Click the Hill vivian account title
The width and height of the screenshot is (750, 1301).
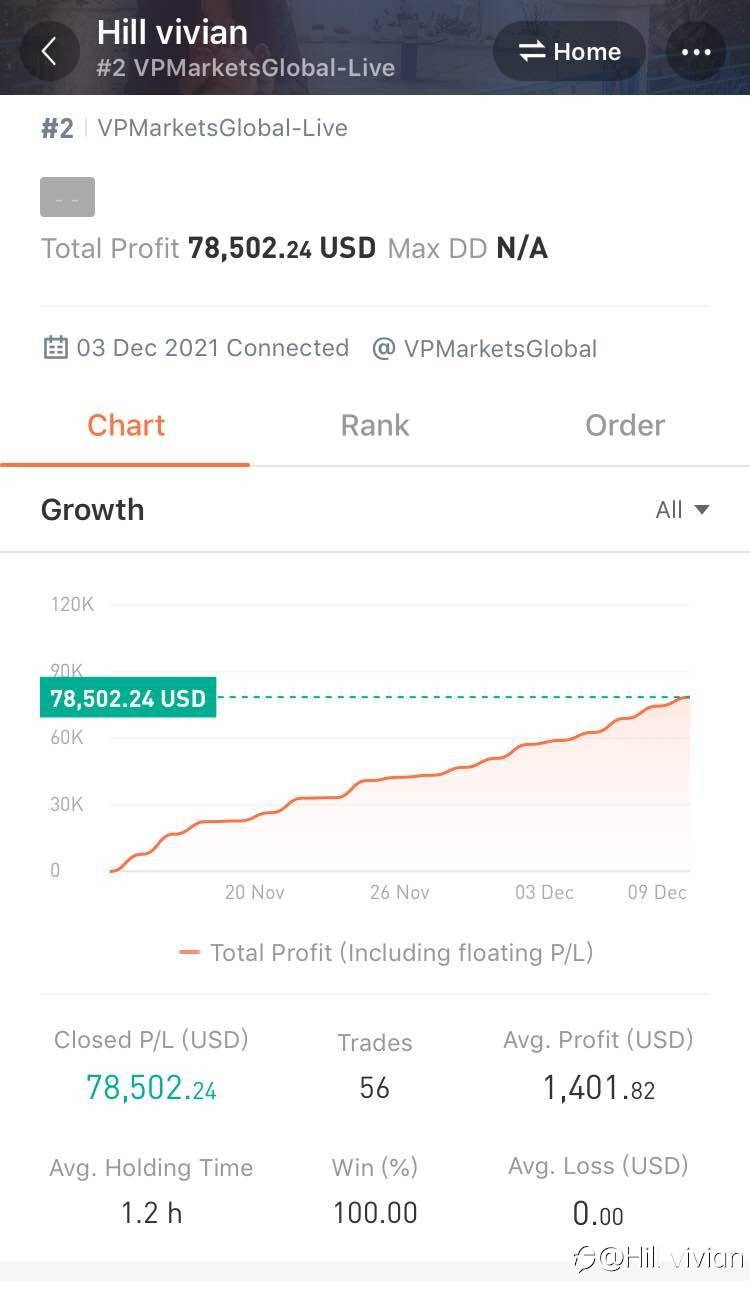[x=172, y=33]
